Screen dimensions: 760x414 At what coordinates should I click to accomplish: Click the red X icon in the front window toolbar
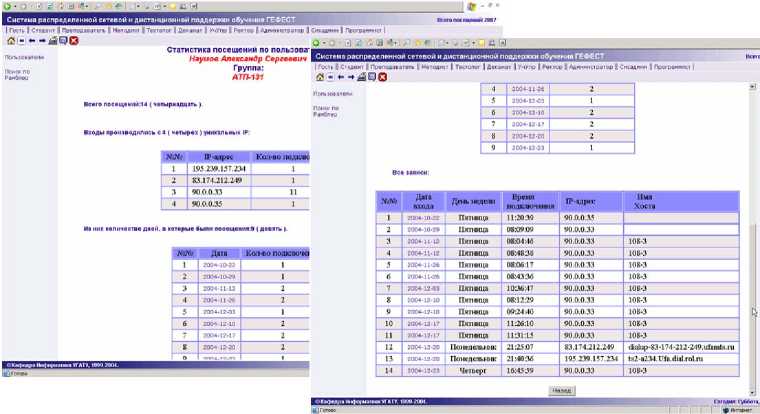coord(383,77)
